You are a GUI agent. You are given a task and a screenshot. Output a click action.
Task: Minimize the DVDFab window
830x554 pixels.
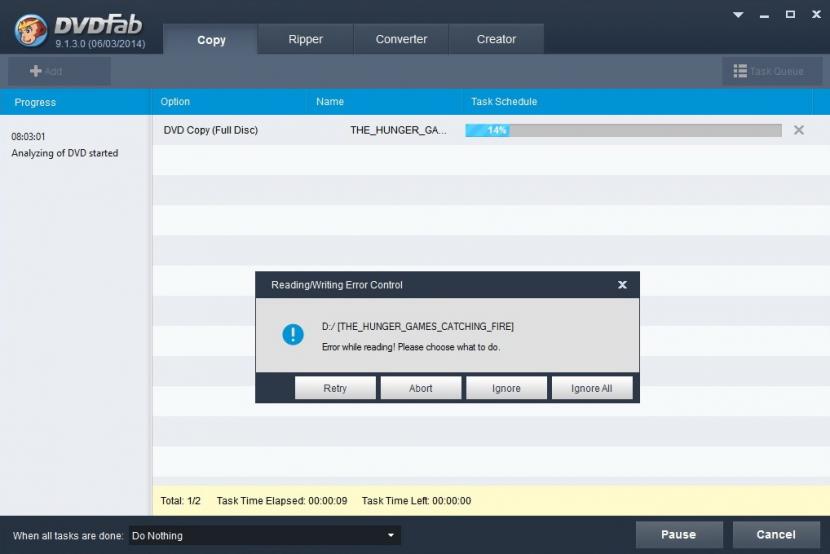click(x=764, y=16)
